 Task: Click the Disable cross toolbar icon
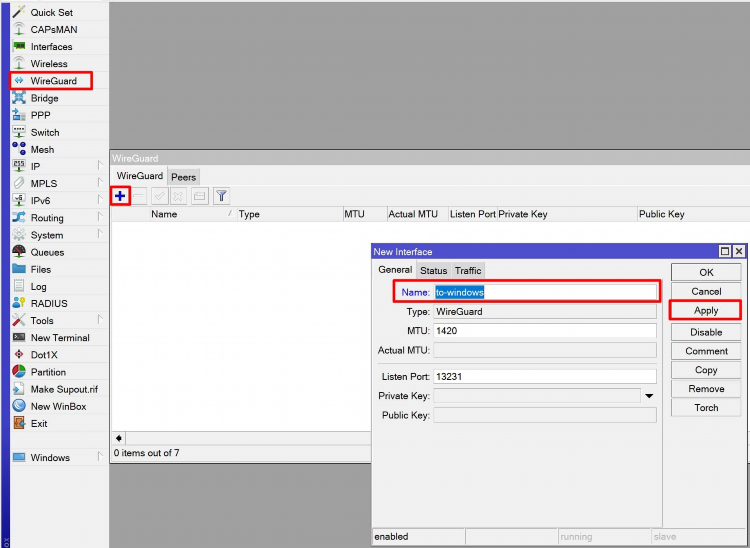(x=178, y=196)
